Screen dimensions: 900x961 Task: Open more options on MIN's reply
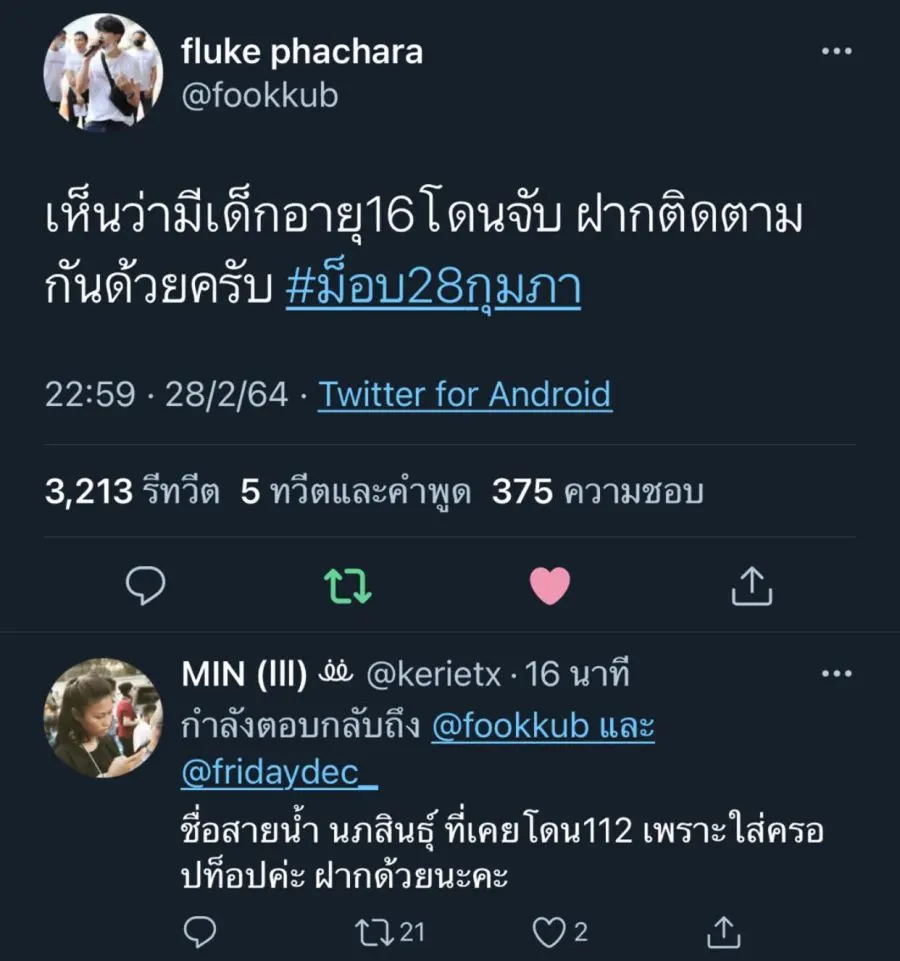tap(835, 675)
